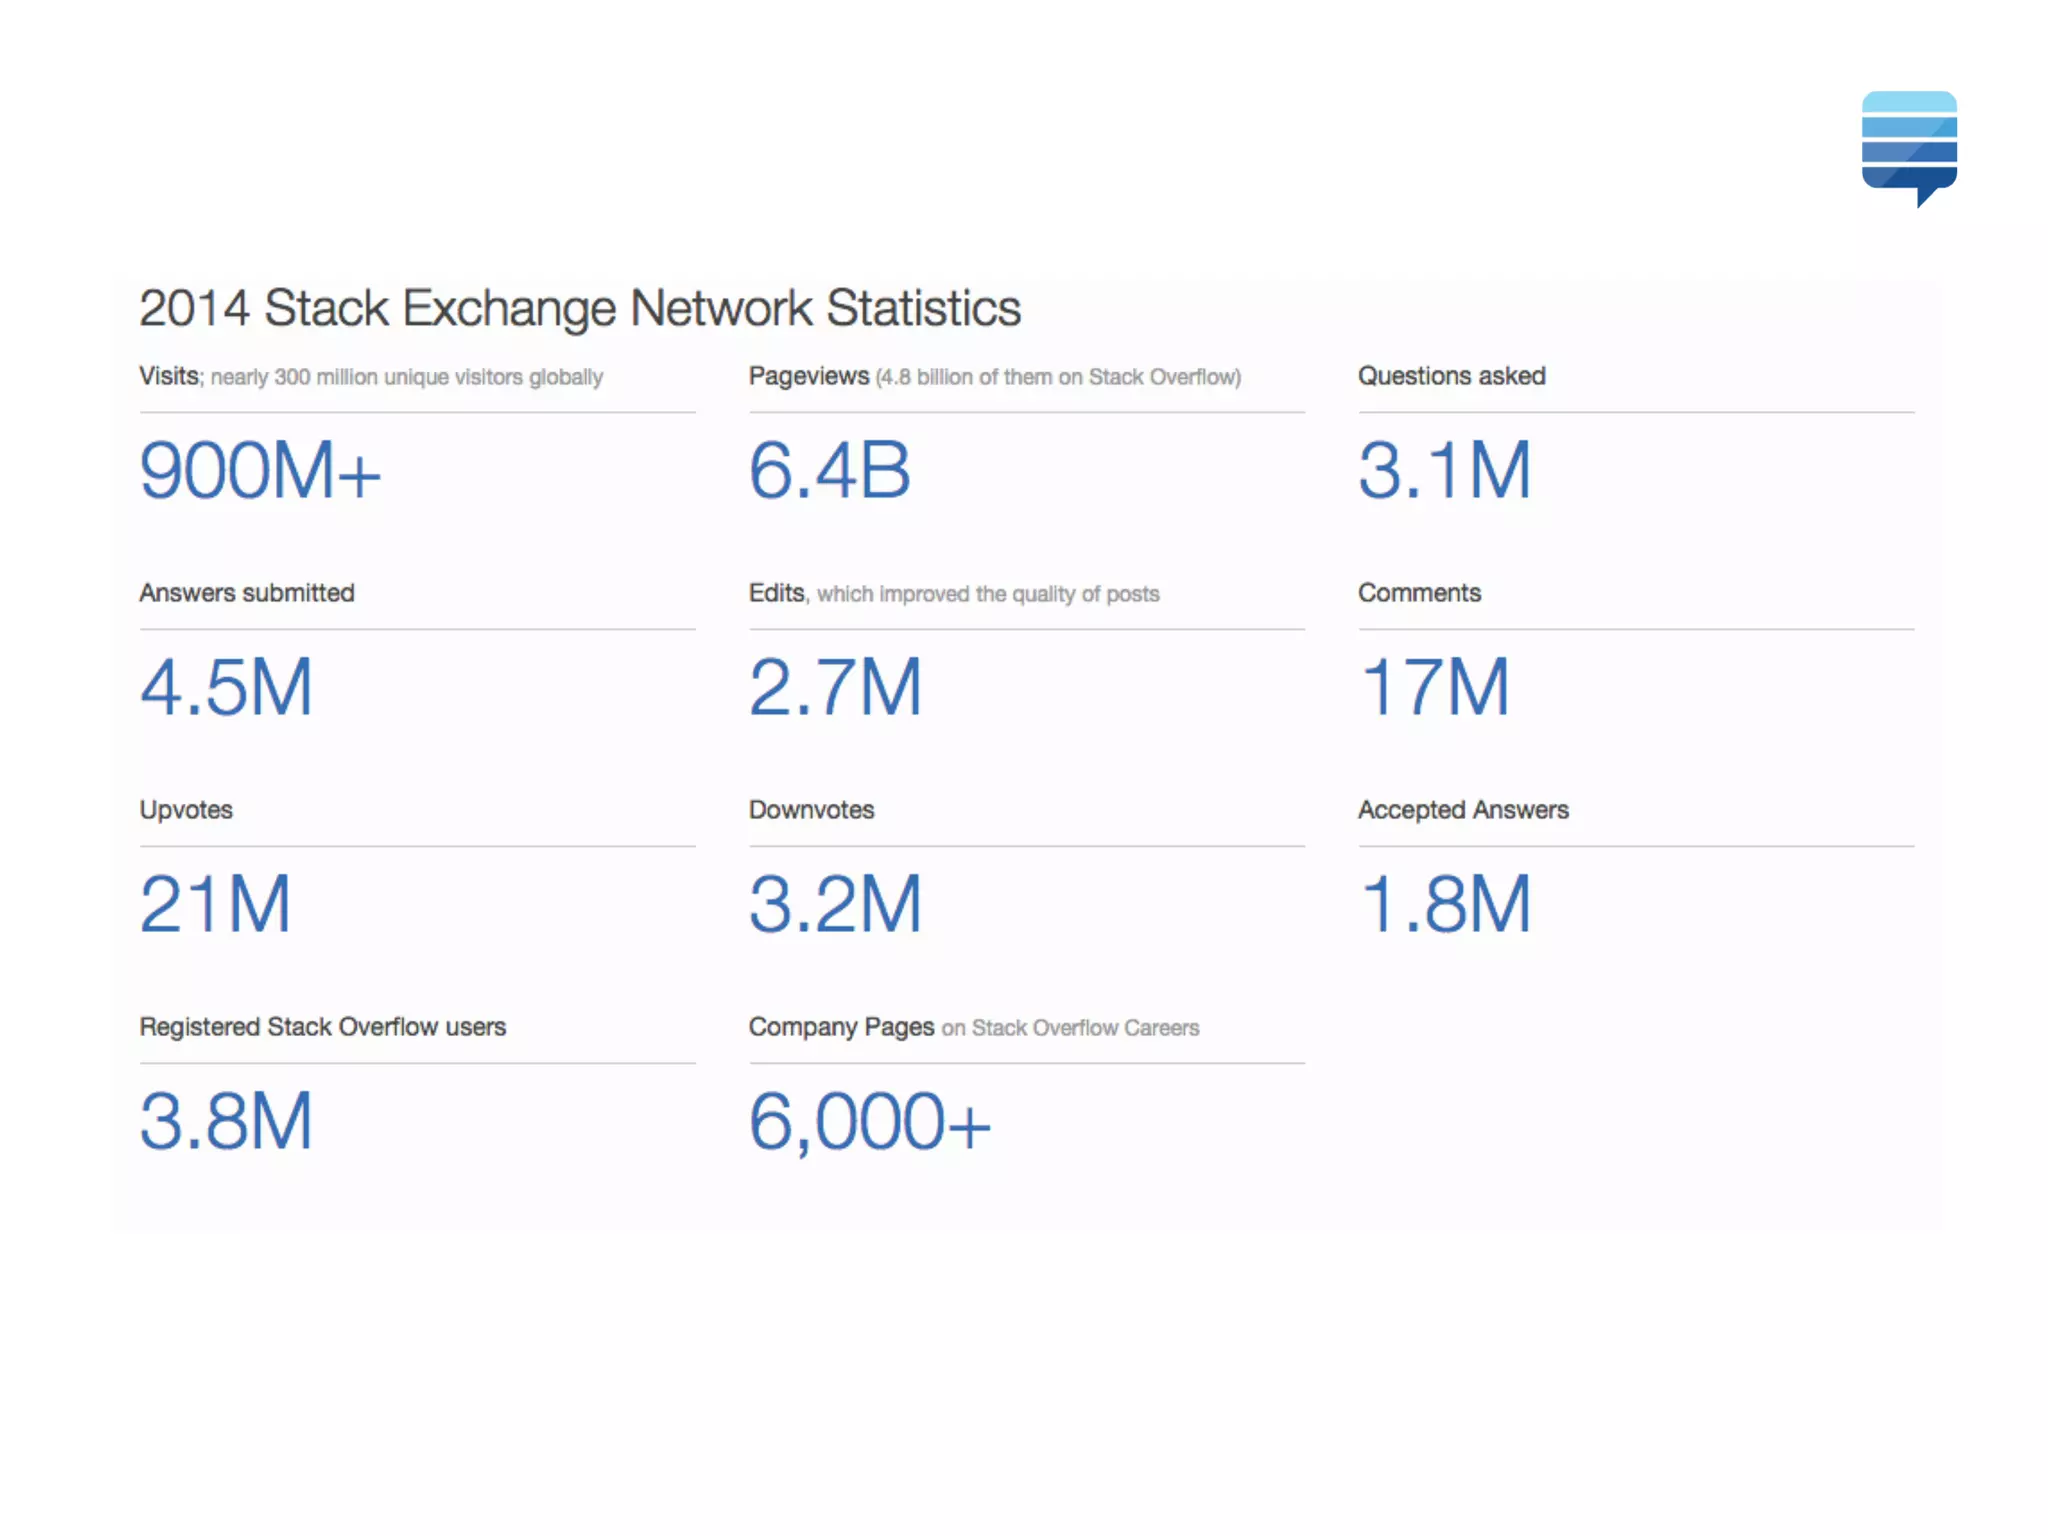Click the '21M' upvotes figure
The height and width of the screenshot is (1536, 2048).
[216, 904]
